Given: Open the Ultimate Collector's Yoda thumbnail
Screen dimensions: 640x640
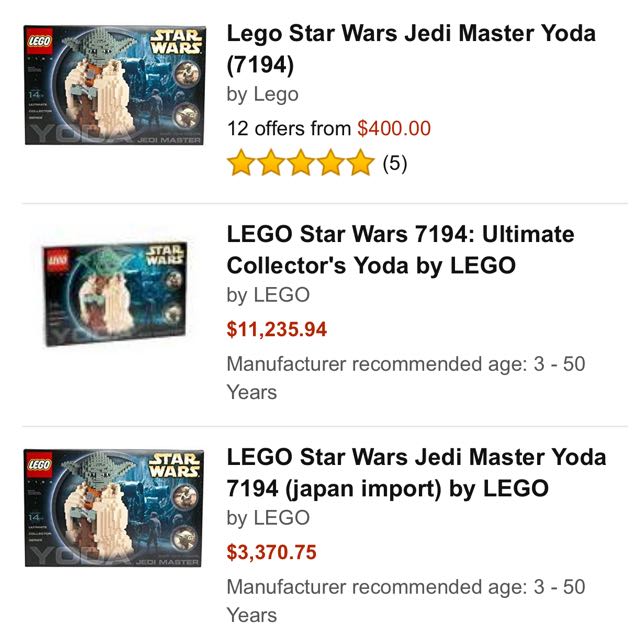Looking at the screenshot, I should click(x=113, y=296).
